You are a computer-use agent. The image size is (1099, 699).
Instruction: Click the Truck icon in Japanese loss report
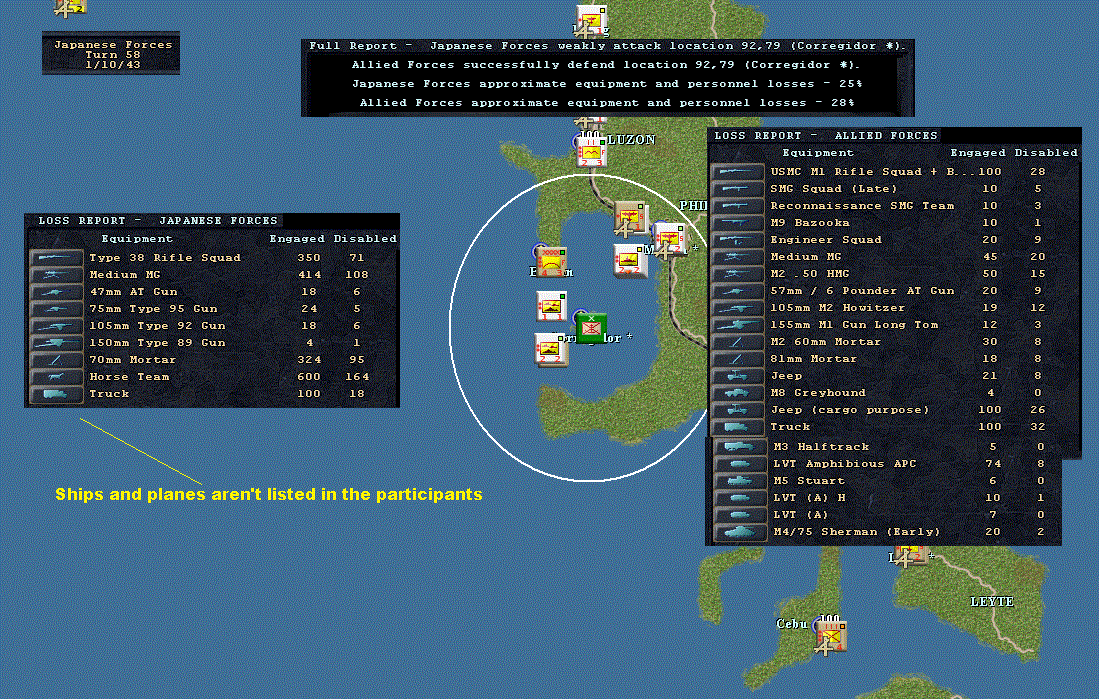click(57, 394)
